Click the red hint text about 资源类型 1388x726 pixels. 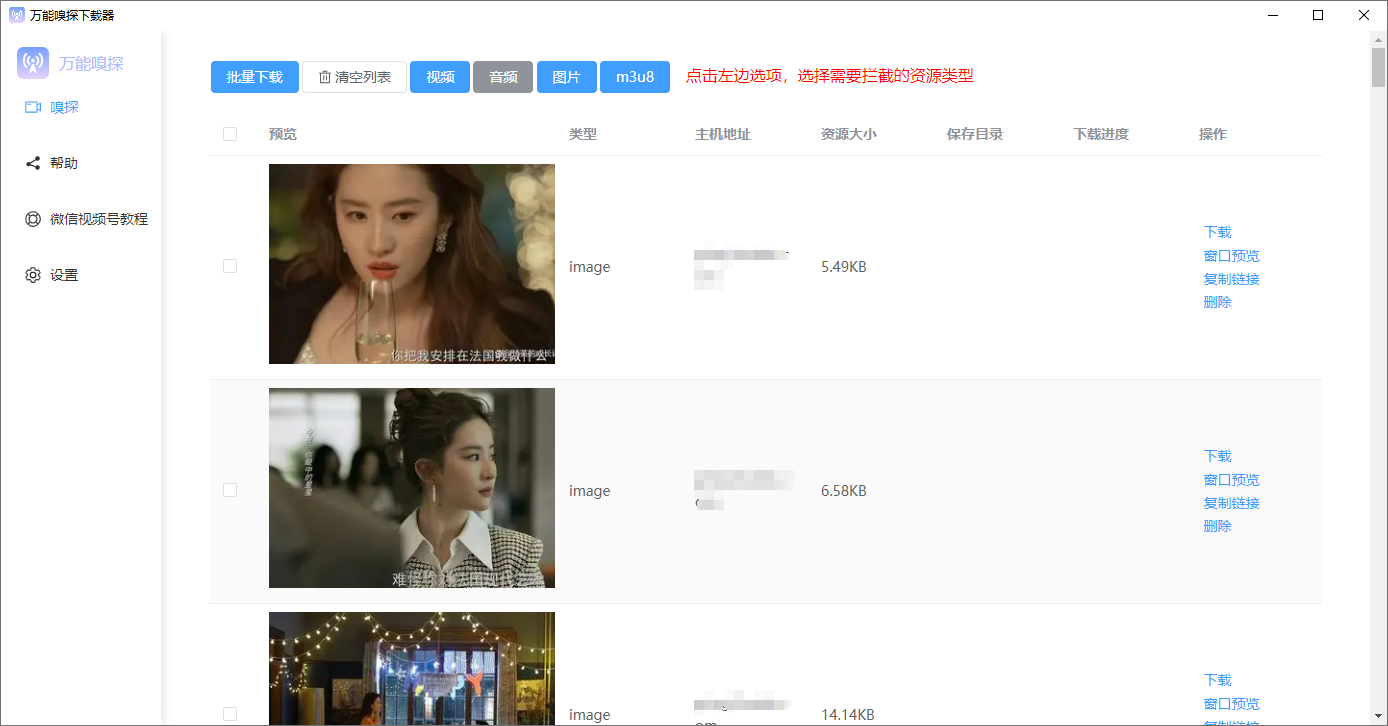[x=829, y=76]
